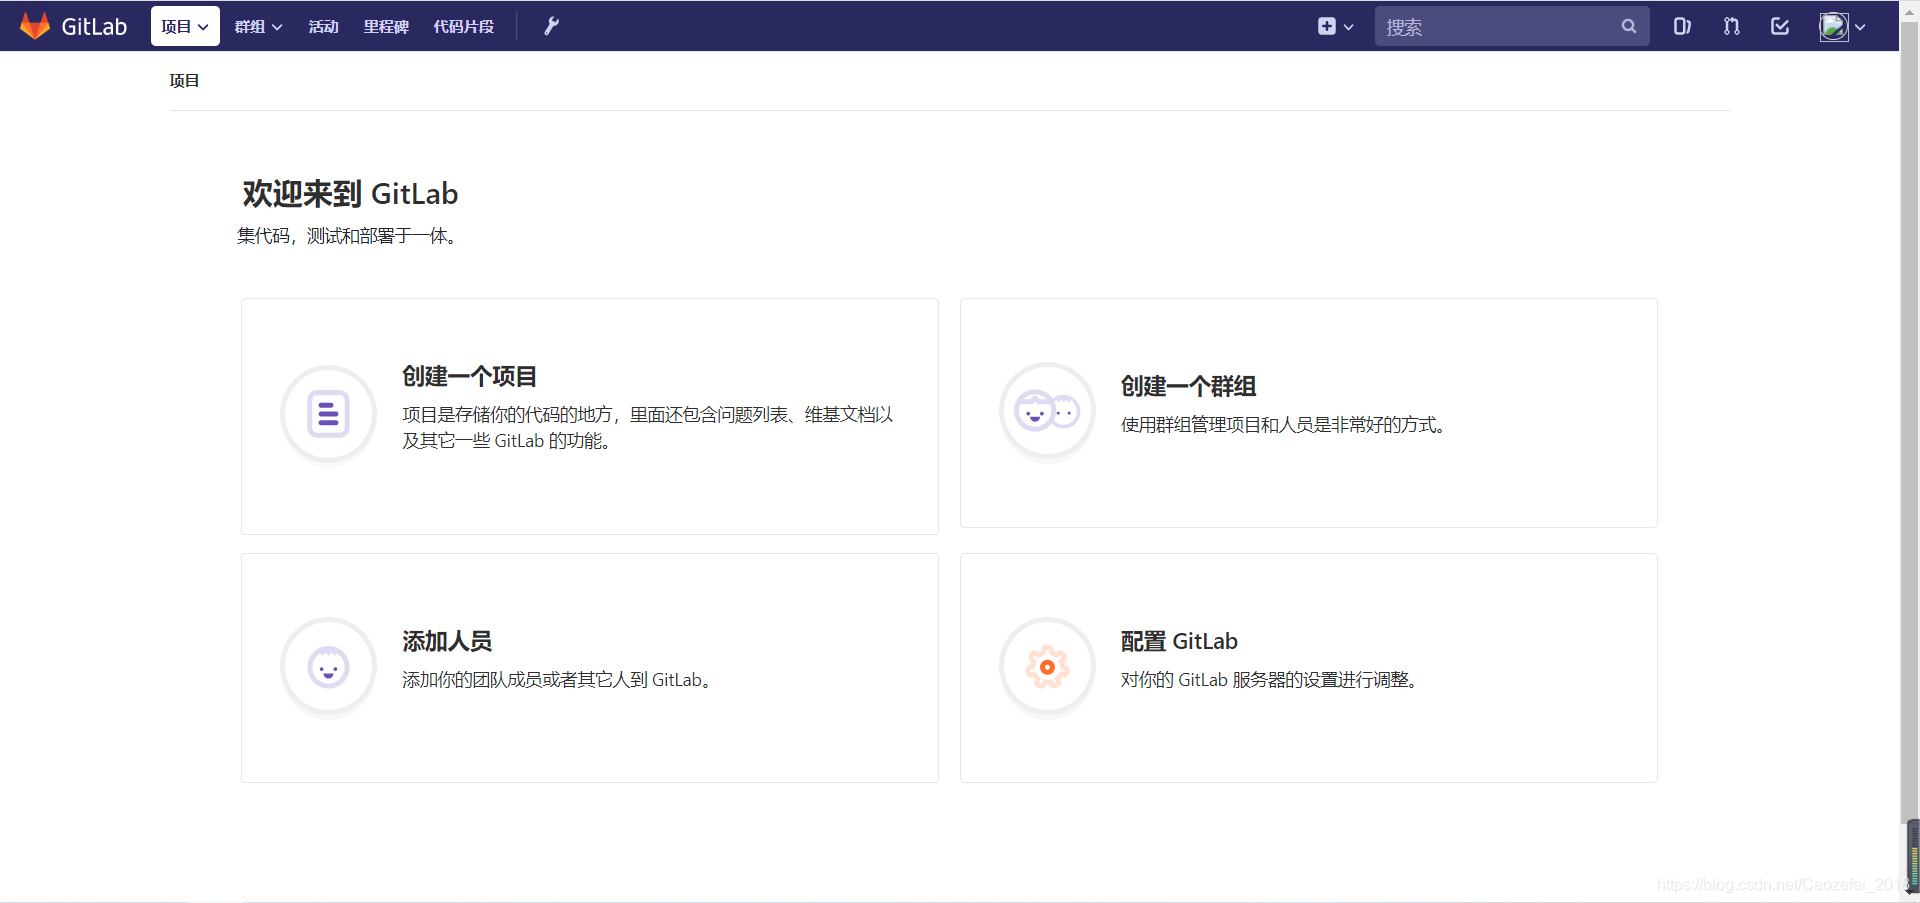This screenshot has height=903, width=1920.
Task: Click the 欢迎来到 GitLab heading
Action: point(350,194)
